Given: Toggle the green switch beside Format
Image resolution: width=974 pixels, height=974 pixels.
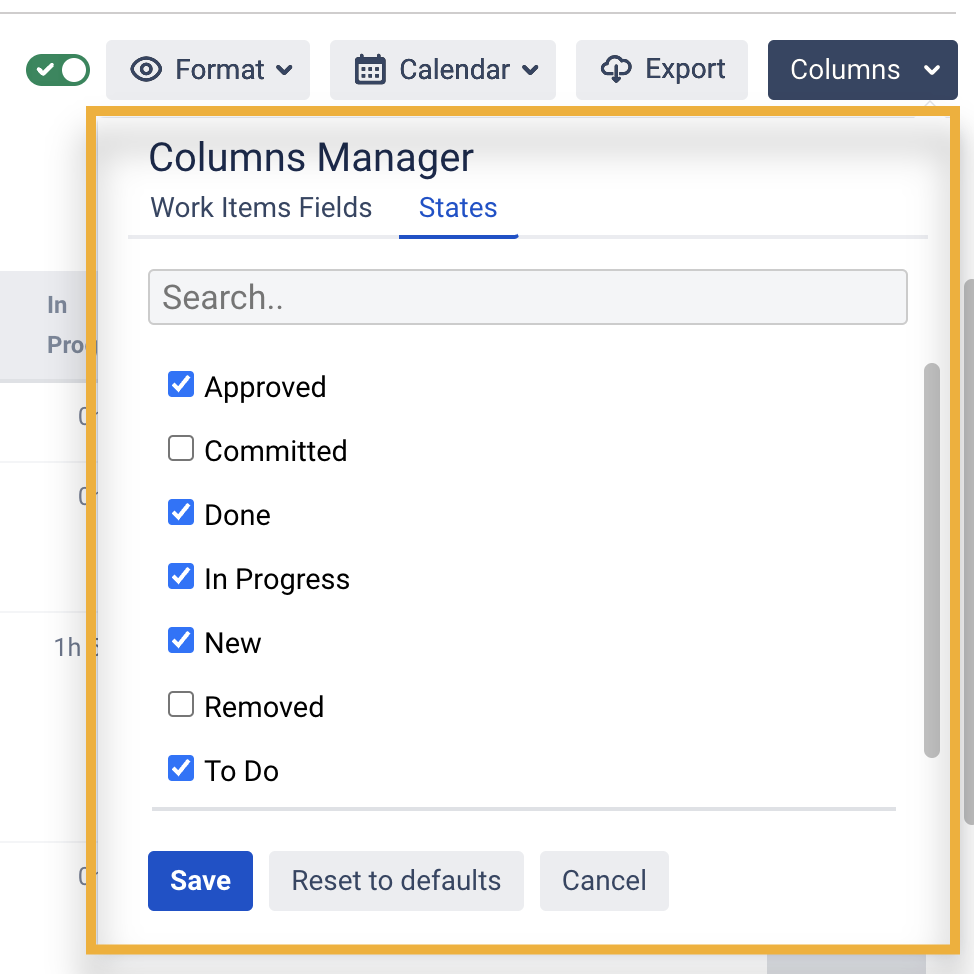Looking at the screenshot, I should tap(58, 70).
